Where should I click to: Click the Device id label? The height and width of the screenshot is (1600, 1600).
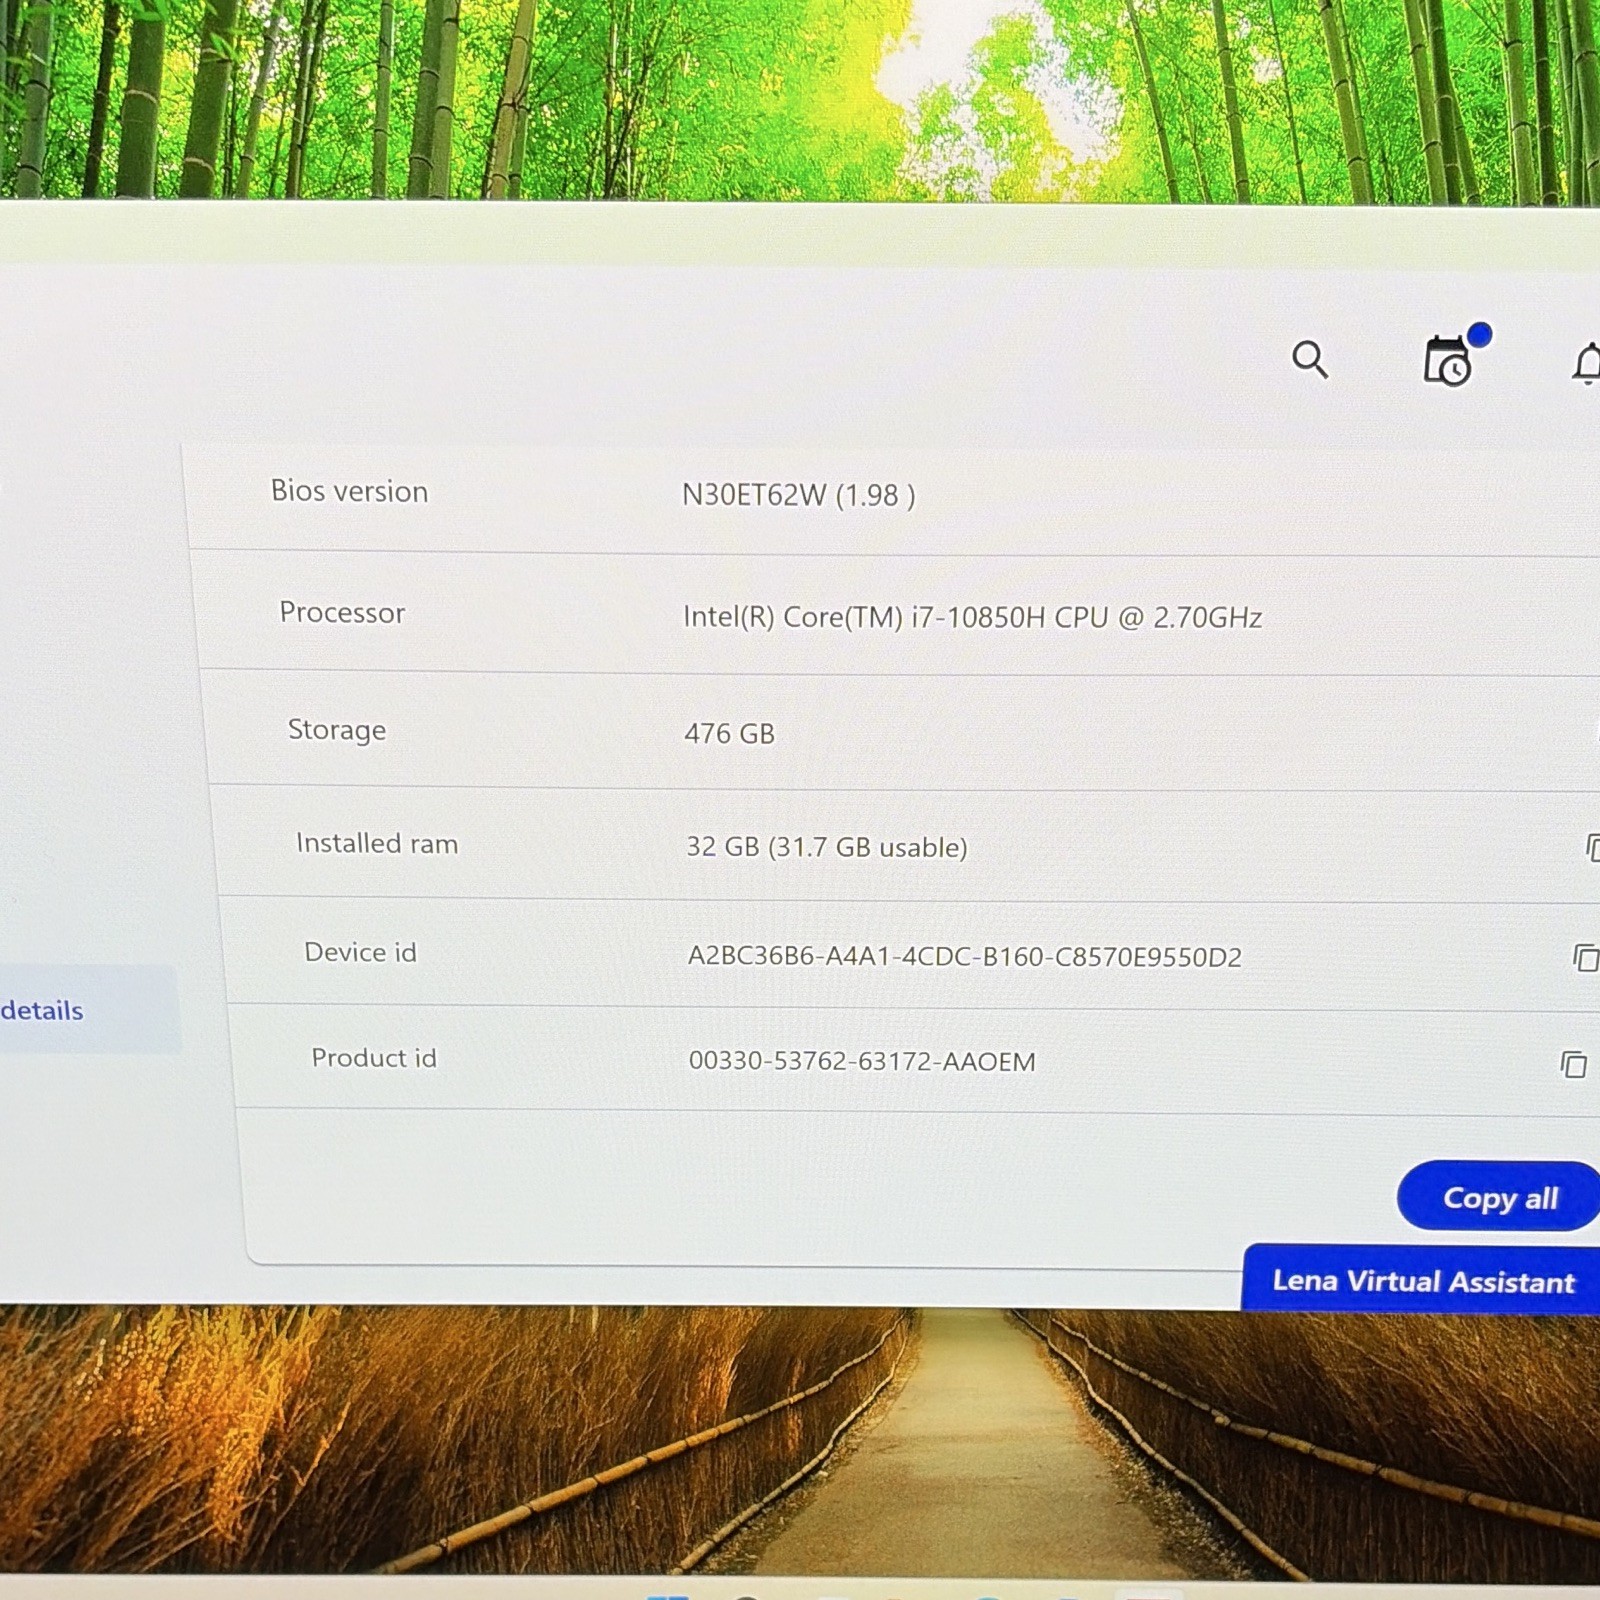[x=360, y=952]
